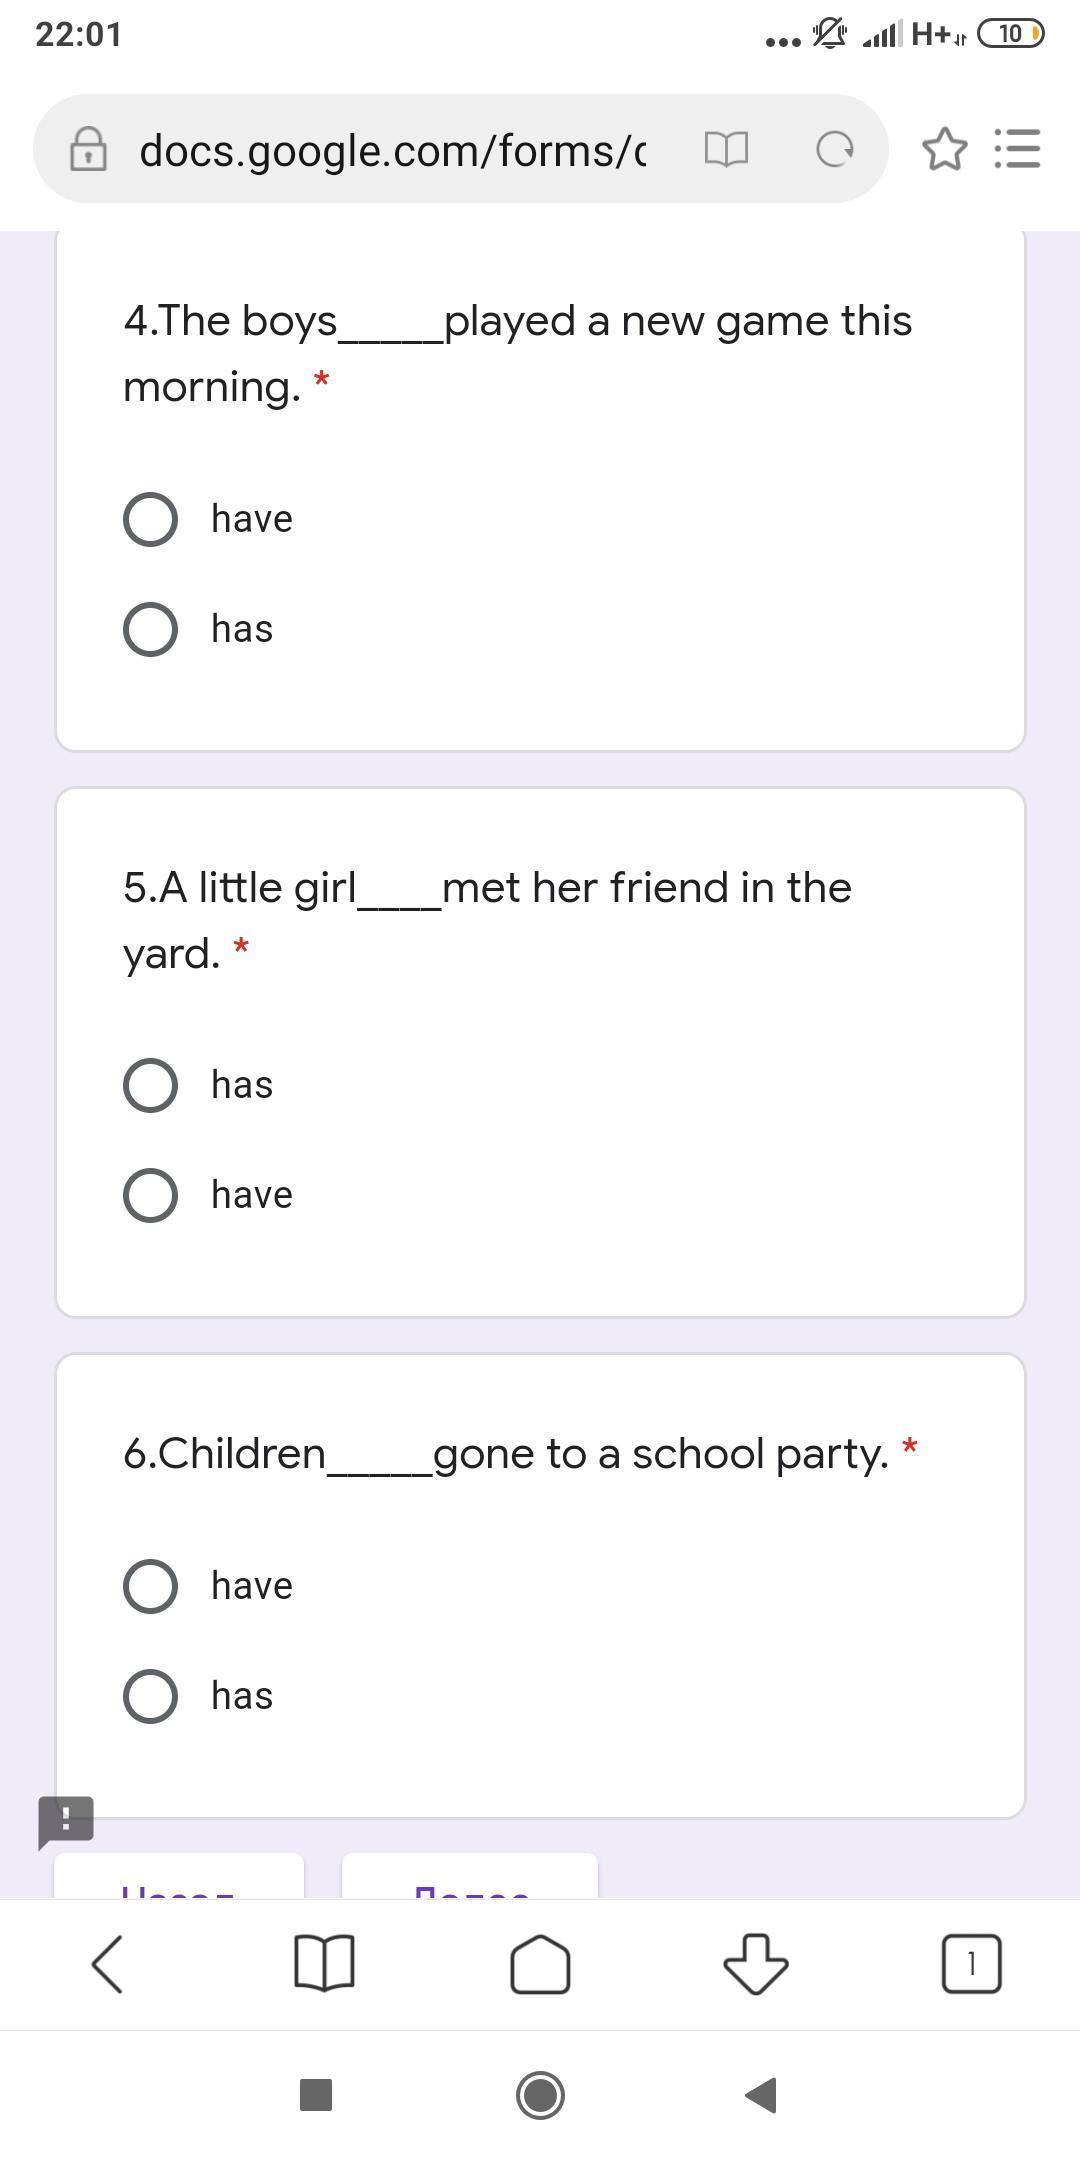Tap the report problem exclamation icon
Viewport: 1080px width, 2160px height.
click(x=66, y=1819)
